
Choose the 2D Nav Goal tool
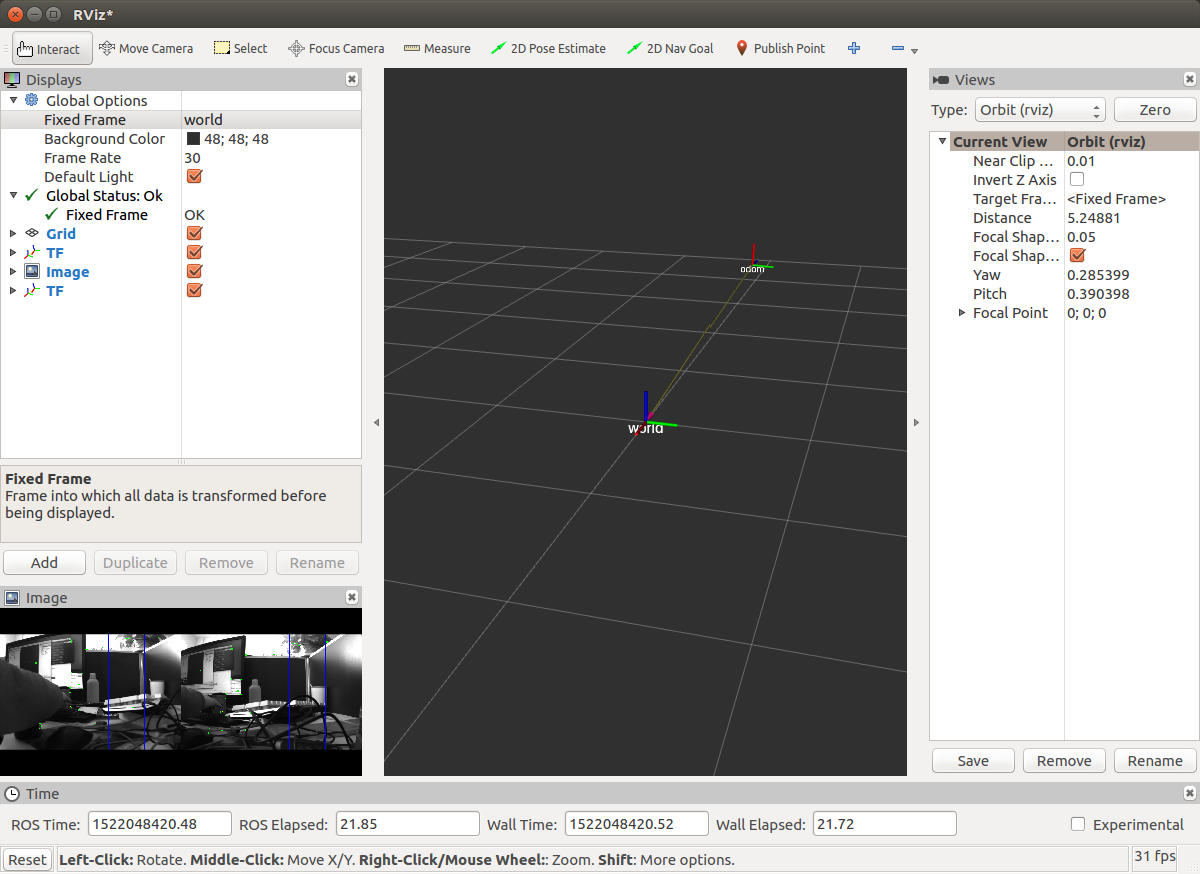click(669, 47)
